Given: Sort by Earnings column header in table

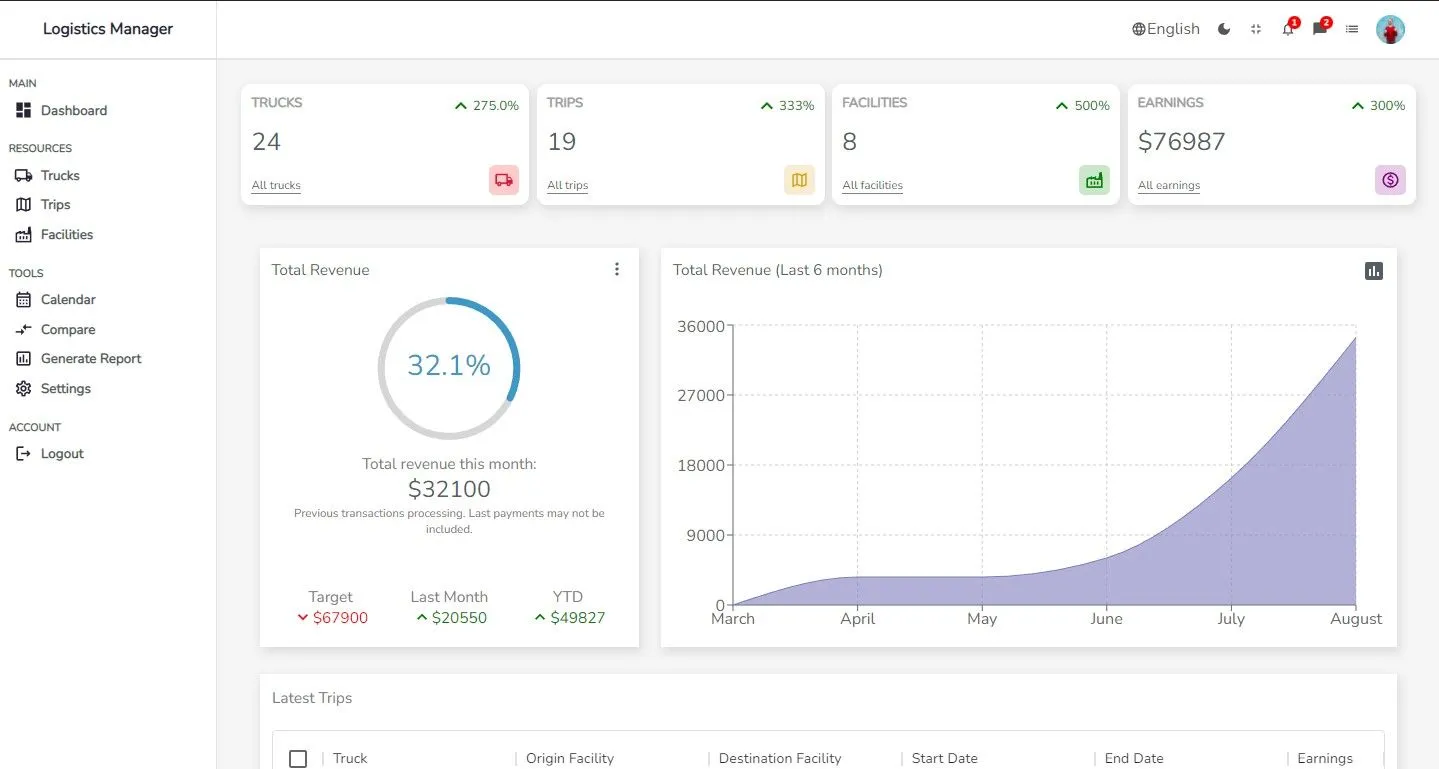Looking at the screenshot, I should [x=1325, y=758].
